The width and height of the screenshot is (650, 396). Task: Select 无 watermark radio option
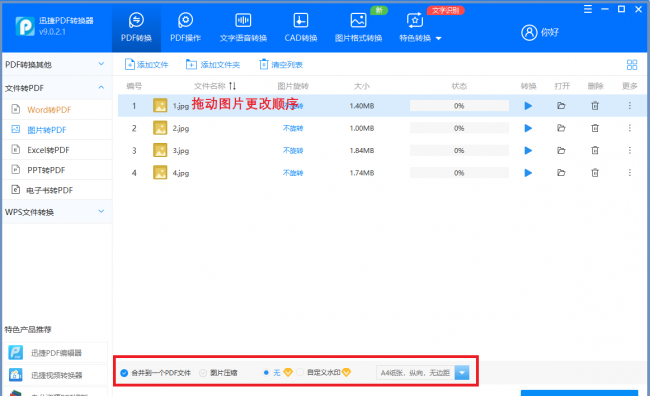tap(266, 372)
